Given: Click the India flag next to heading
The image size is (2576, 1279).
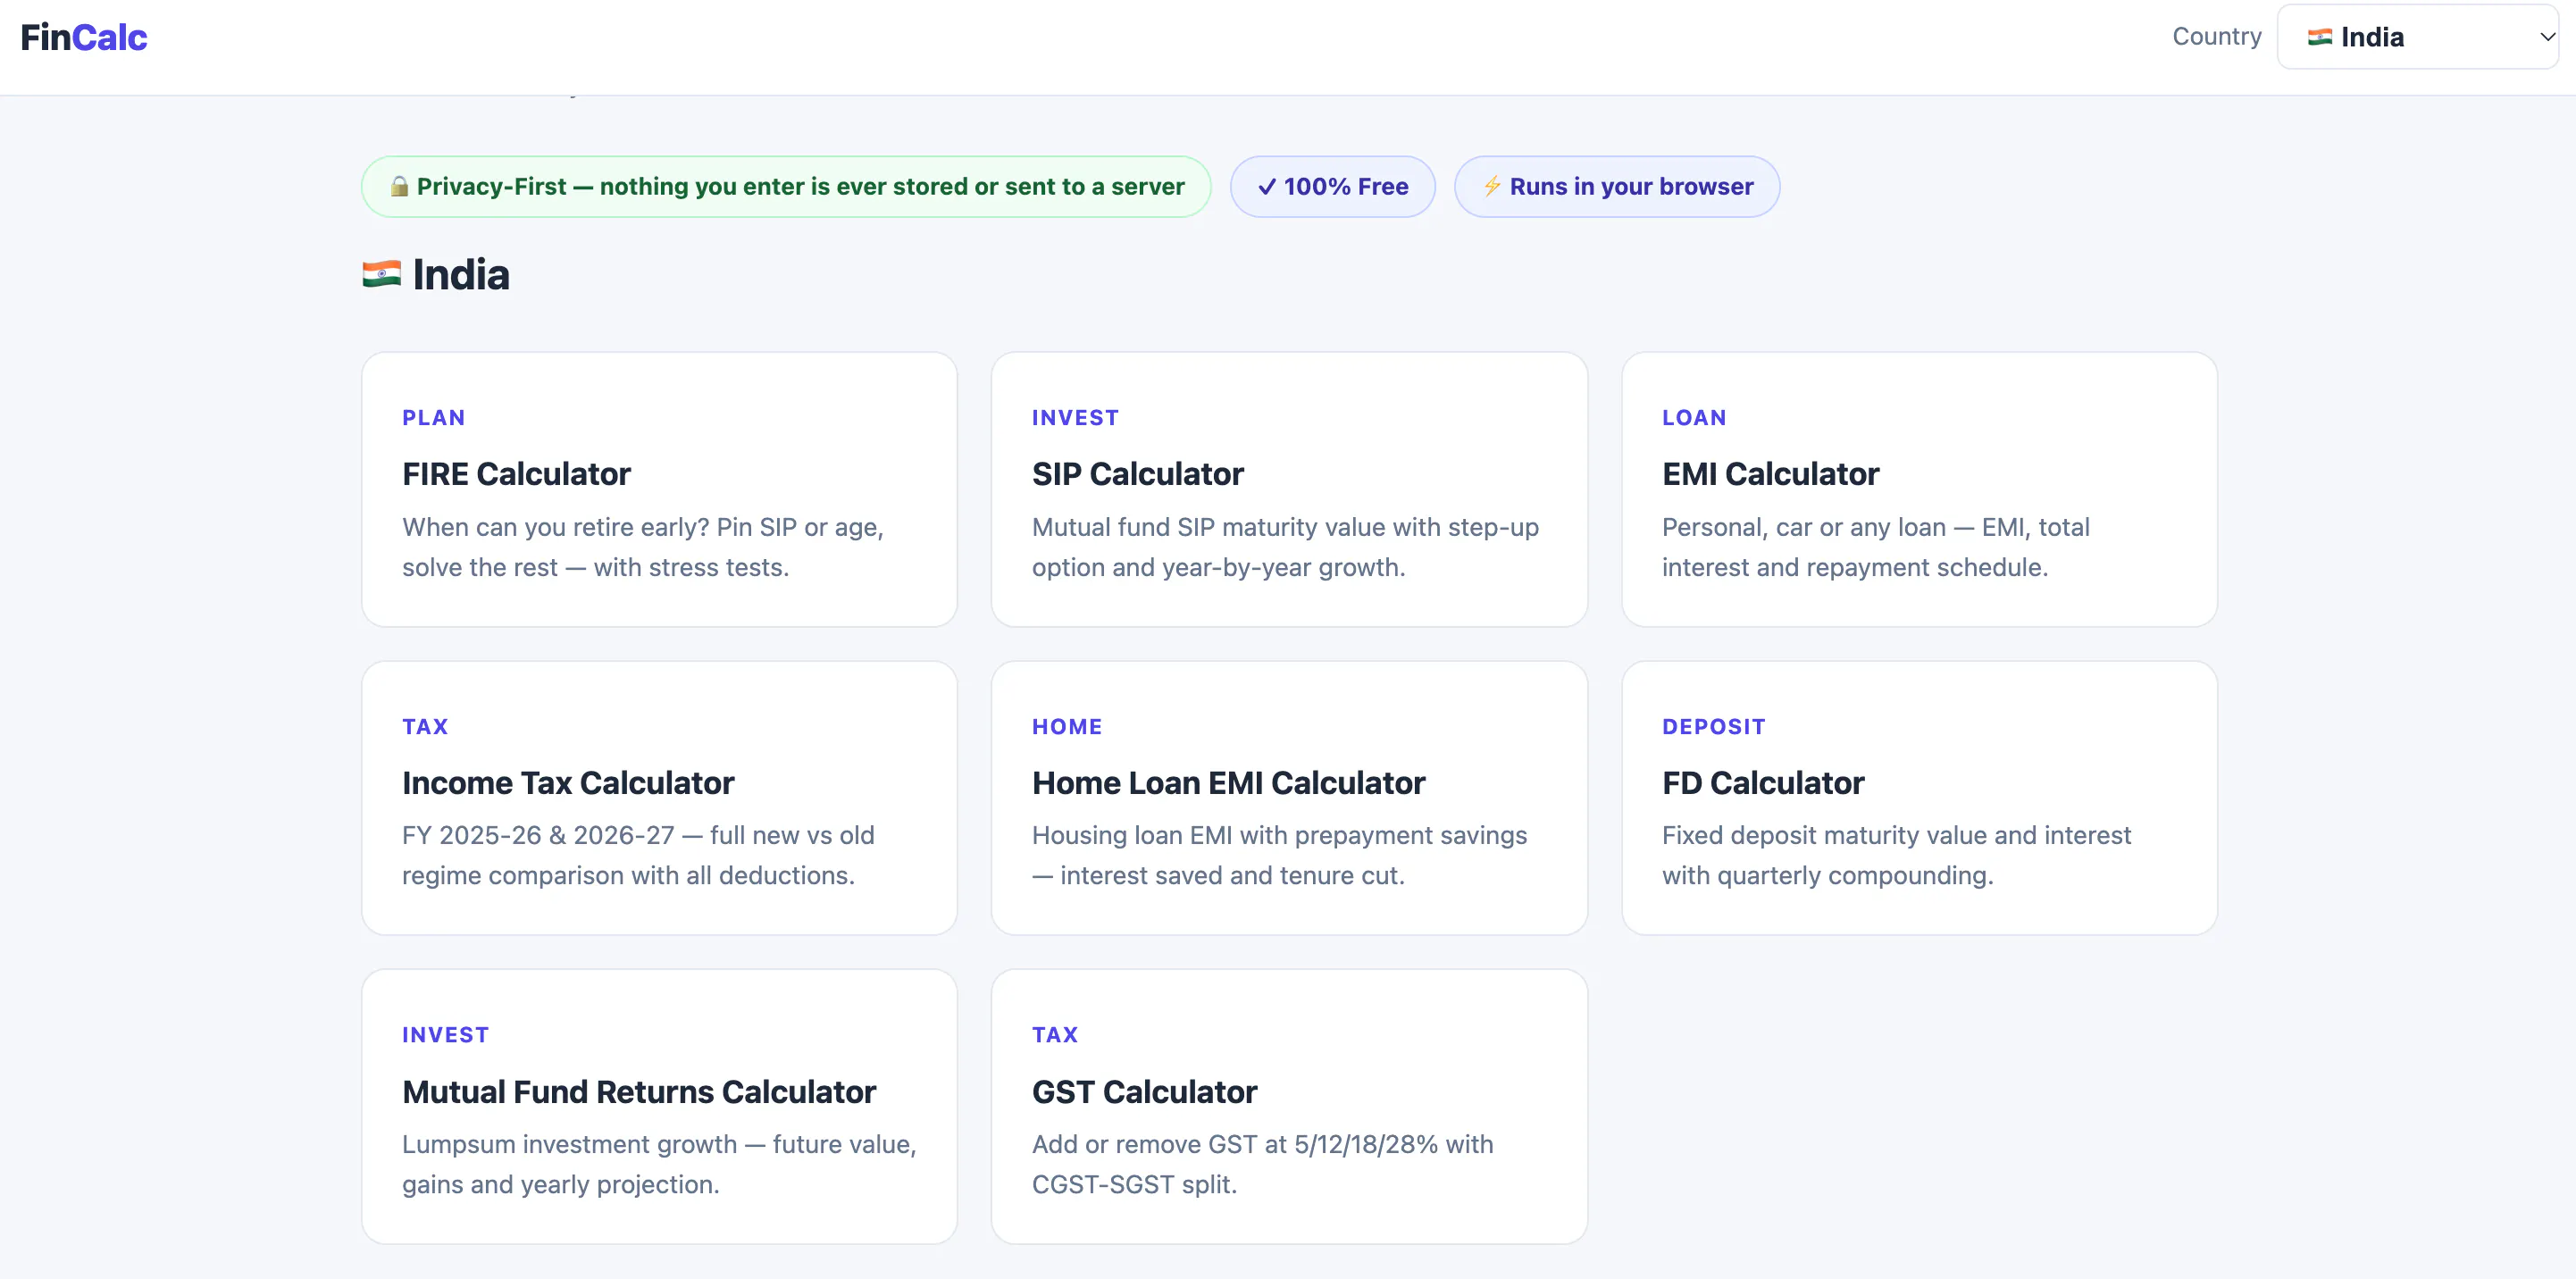Looking at the screenshot, I should [x=382, y=274].
